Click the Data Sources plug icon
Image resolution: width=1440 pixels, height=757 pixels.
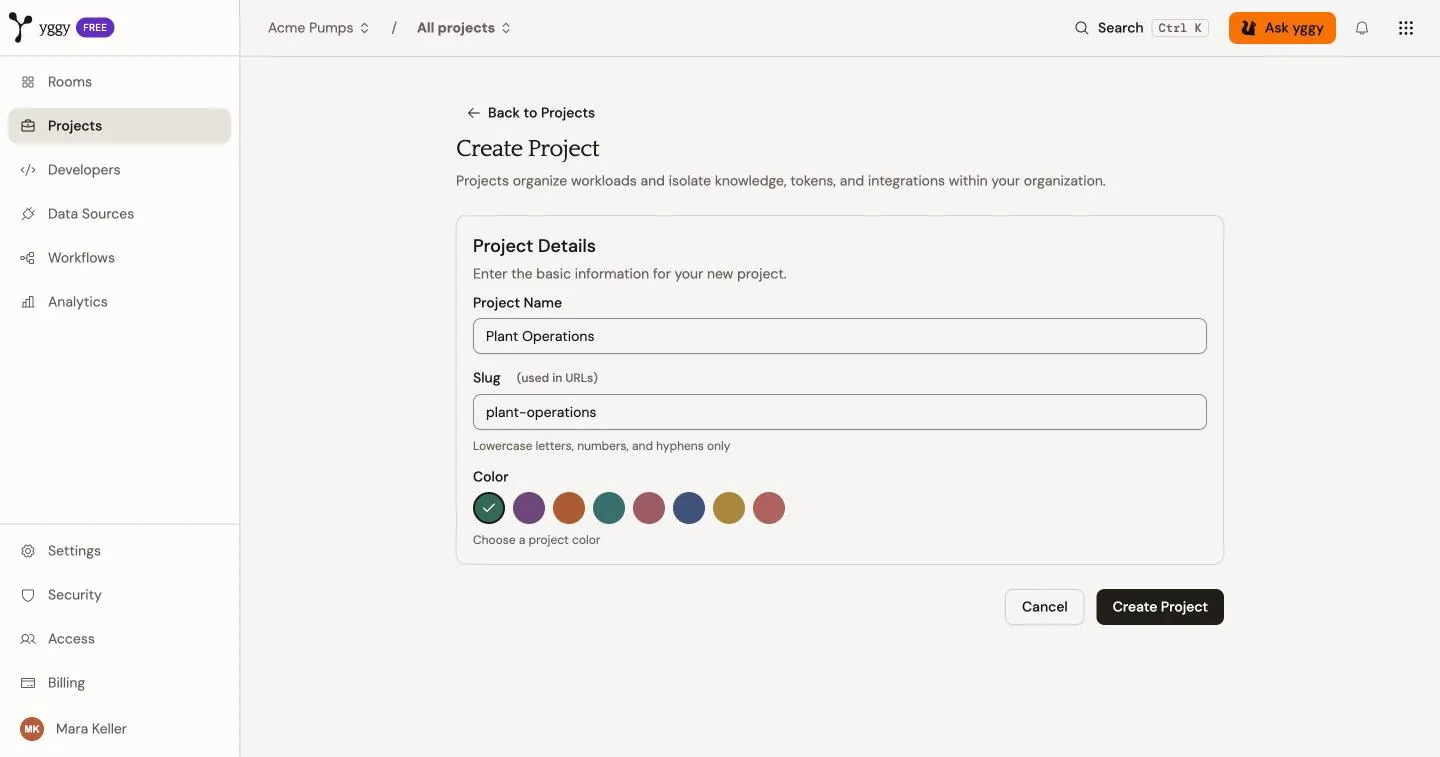[x=28, y=214]
